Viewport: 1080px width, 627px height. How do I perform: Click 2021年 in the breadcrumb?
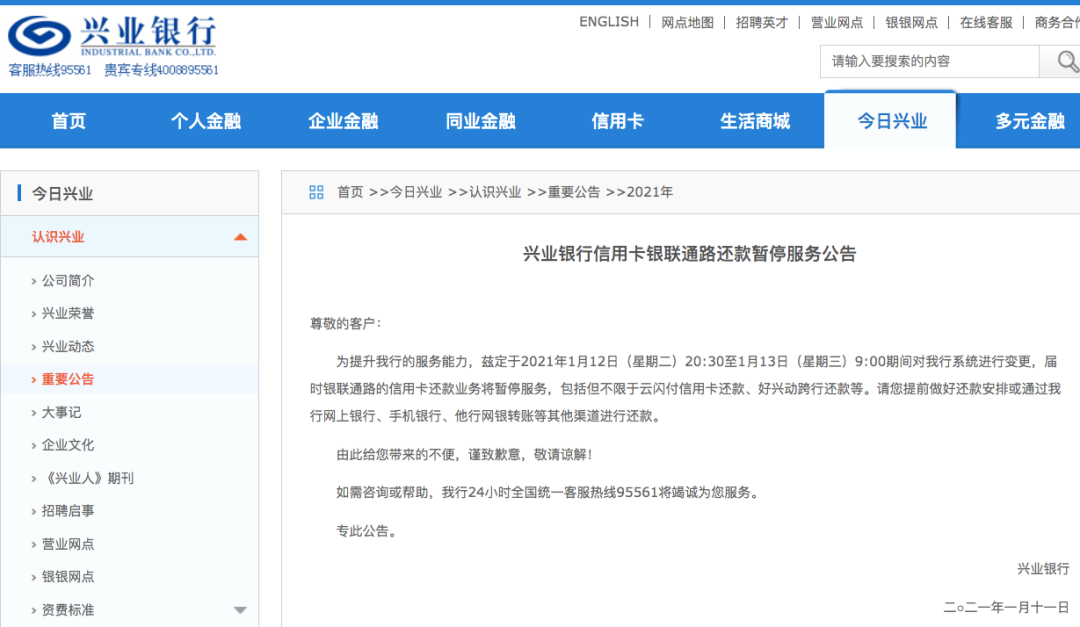pyautogui.click(x=650, y=192)
